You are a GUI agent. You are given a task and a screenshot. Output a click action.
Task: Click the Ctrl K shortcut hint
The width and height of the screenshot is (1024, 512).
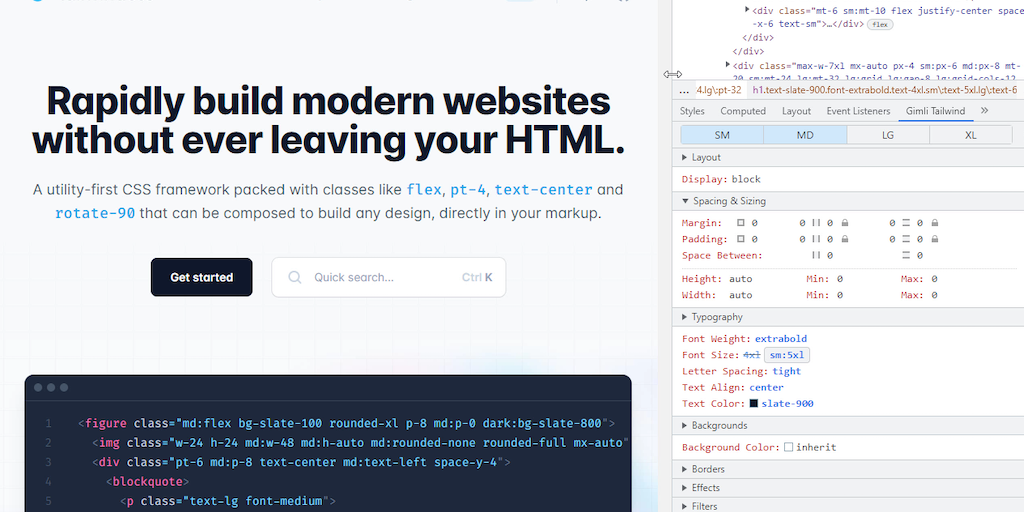[x=477, y=278]
